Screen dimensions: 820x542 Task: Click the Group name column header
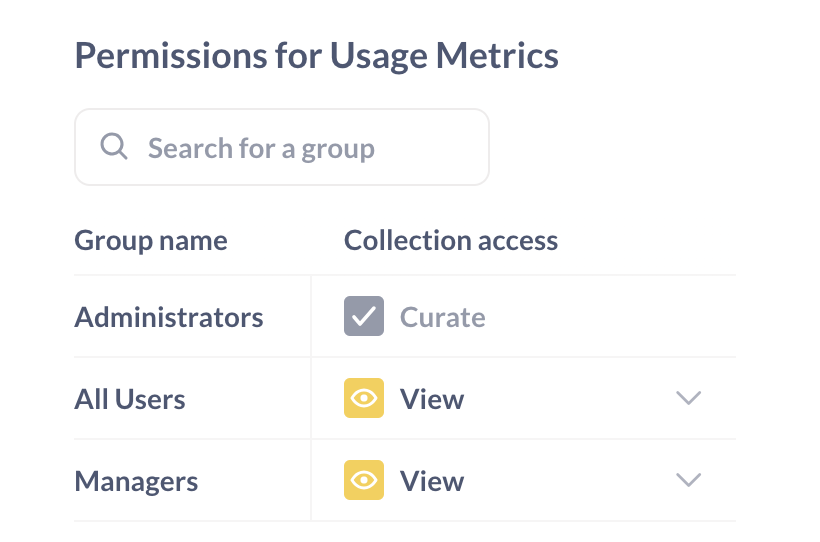pyautogui.click(x=151, y=241)
